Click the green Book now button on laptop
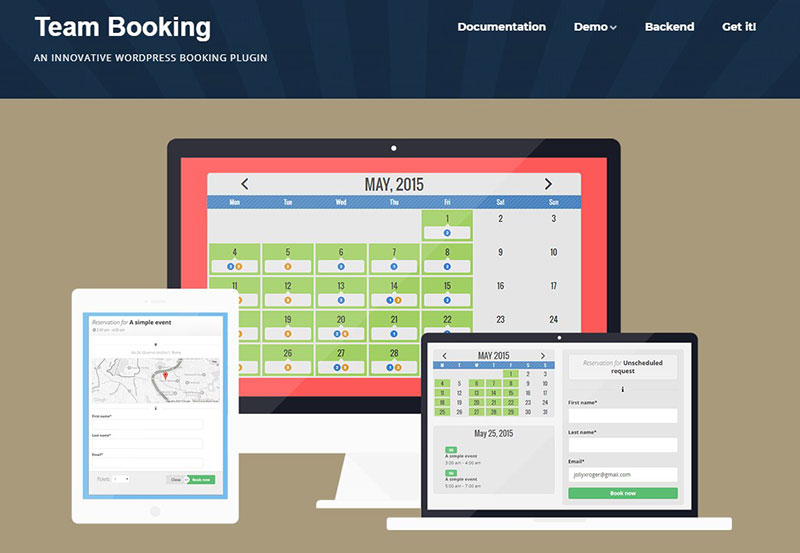 (x=623, y=493)
